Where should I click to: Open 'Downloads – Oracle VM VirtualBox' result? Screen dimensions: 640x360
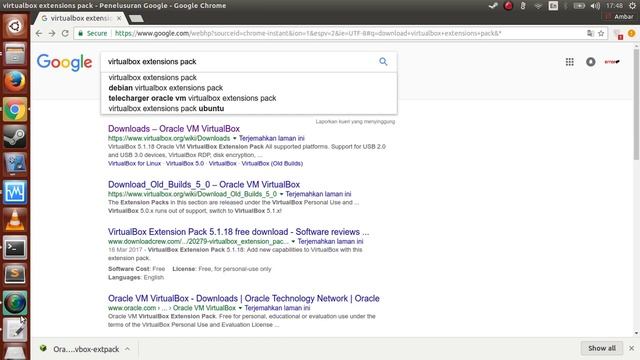(x=174, y=129)
